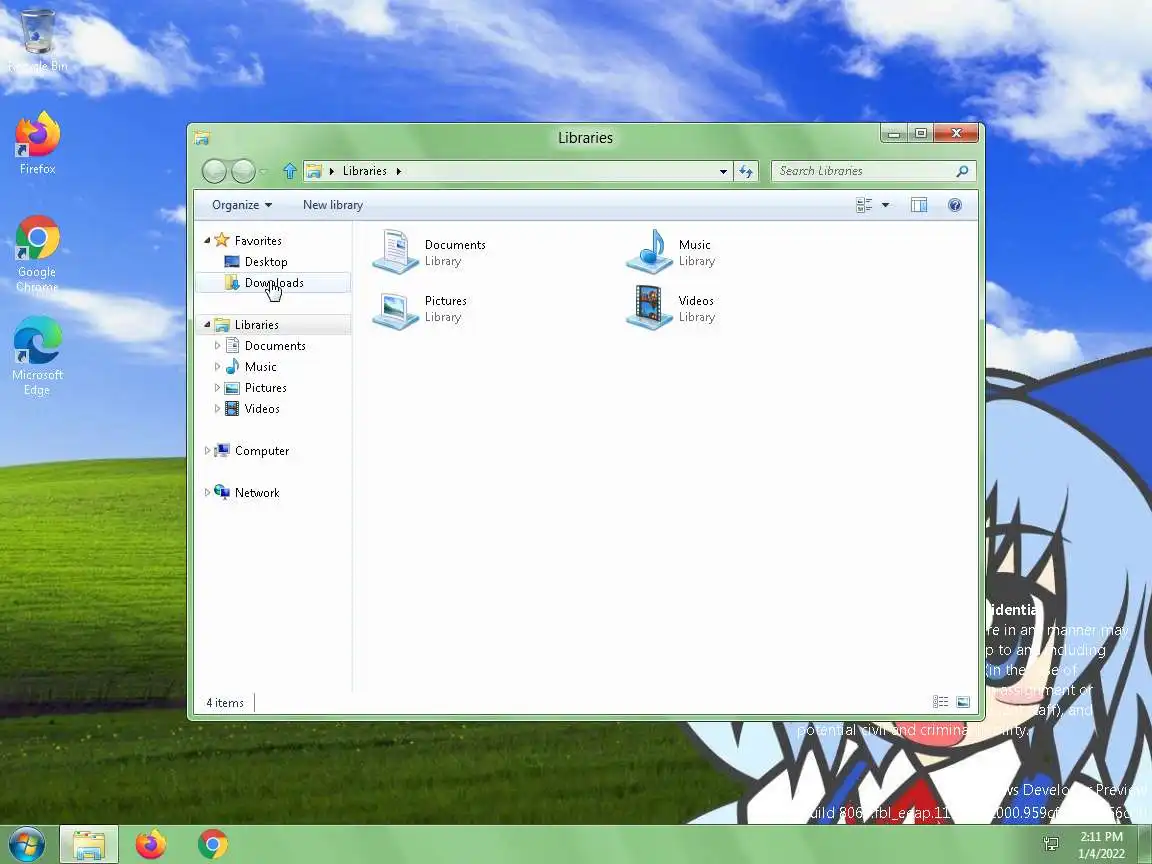The height and width of the screenshot is (864, 1152).
Task: Click File Explorer on the taskbar
Action: 89,844
